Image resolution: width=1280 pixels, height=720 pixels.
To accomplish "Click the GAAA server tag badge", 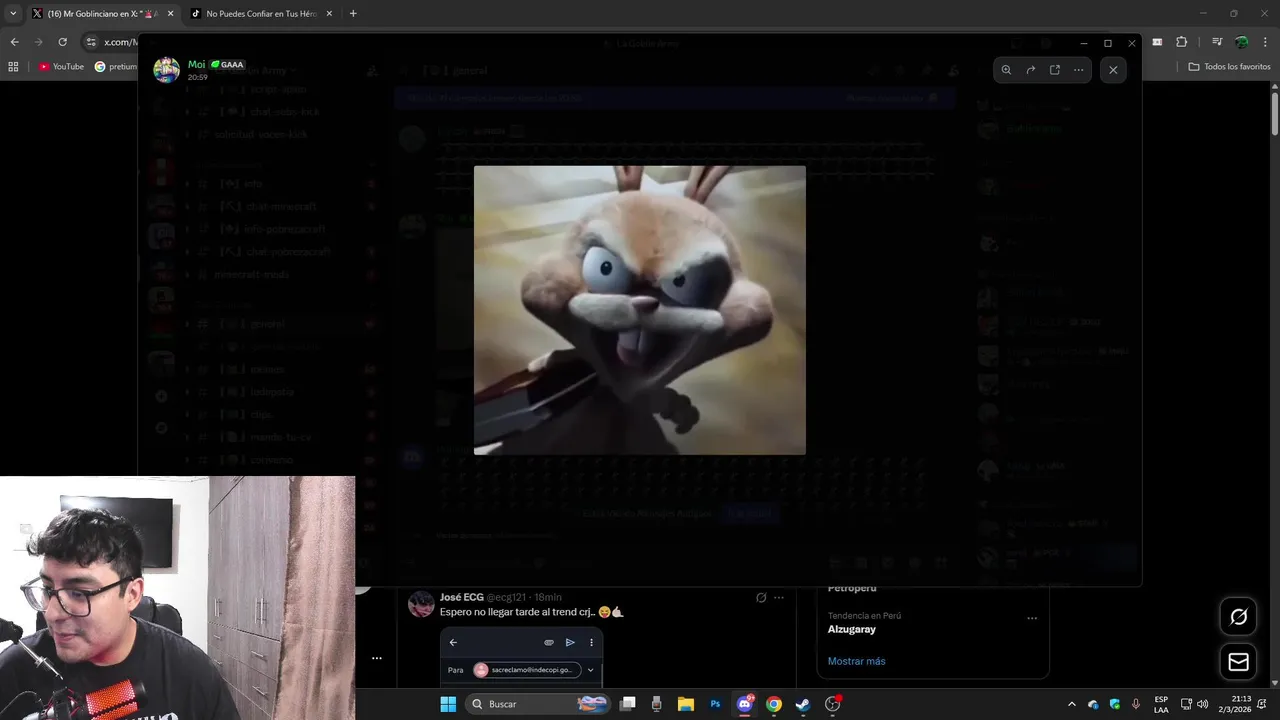I will click(x=227, y=64).
